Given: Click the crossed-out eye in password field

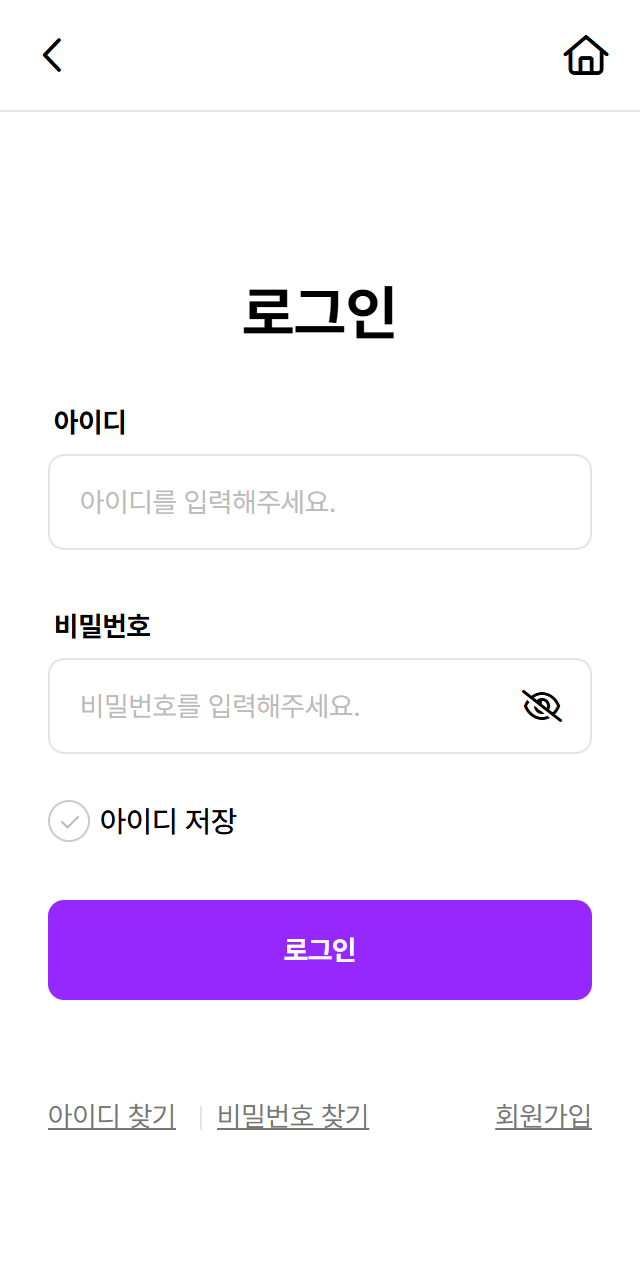Looking at the screenshot, I should tap(542, 705).
